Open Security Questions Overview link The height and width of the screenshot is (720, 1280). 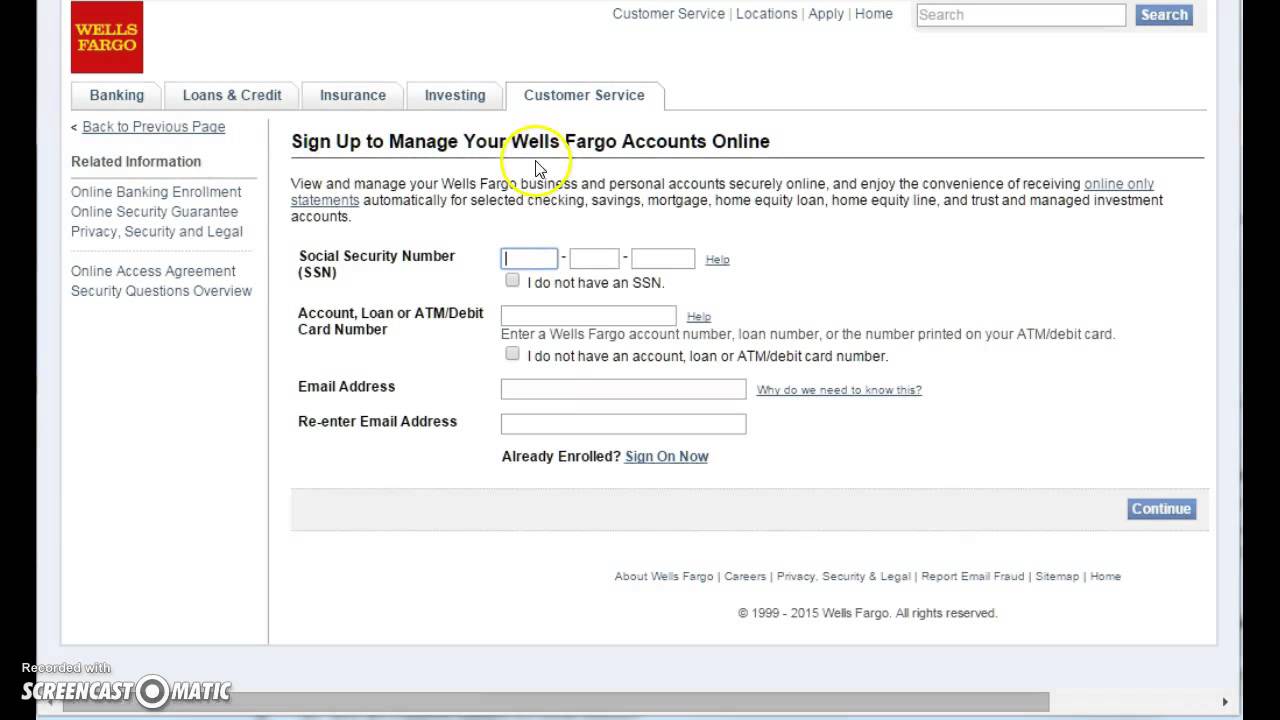(161, 291)
